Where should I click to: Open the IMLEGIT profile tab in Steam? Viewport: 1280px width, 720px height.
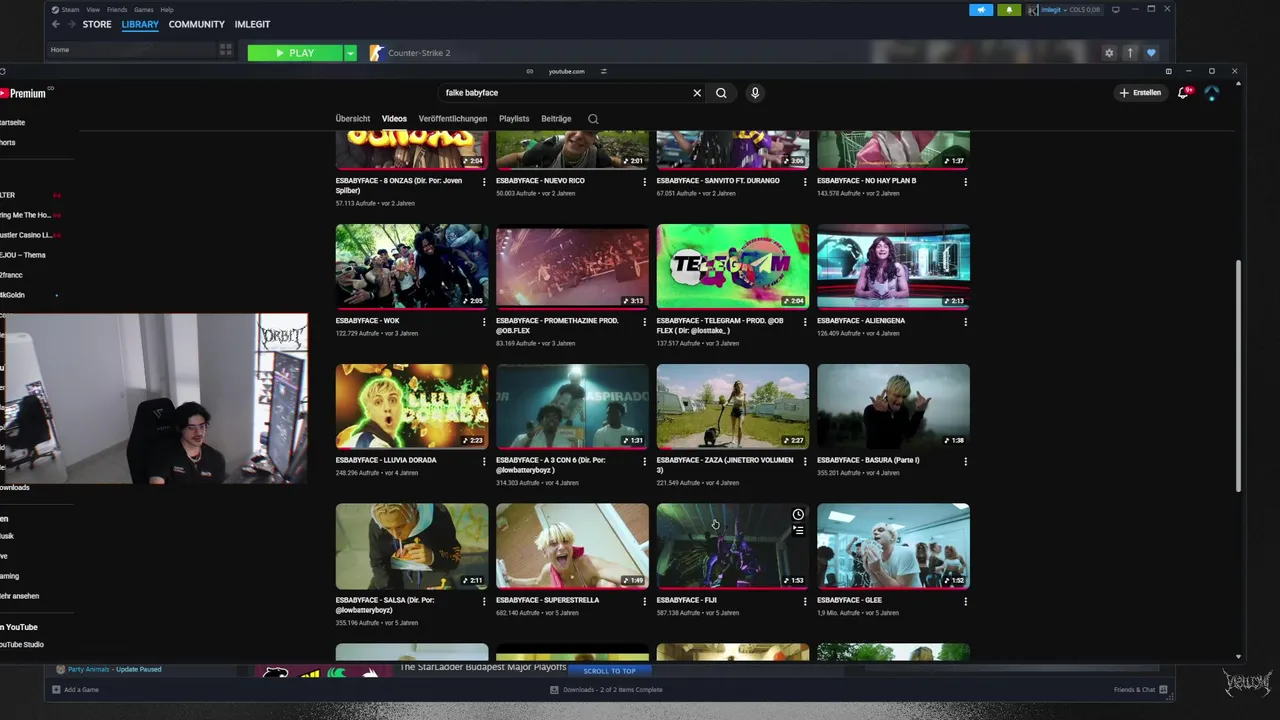pos(252,24)
